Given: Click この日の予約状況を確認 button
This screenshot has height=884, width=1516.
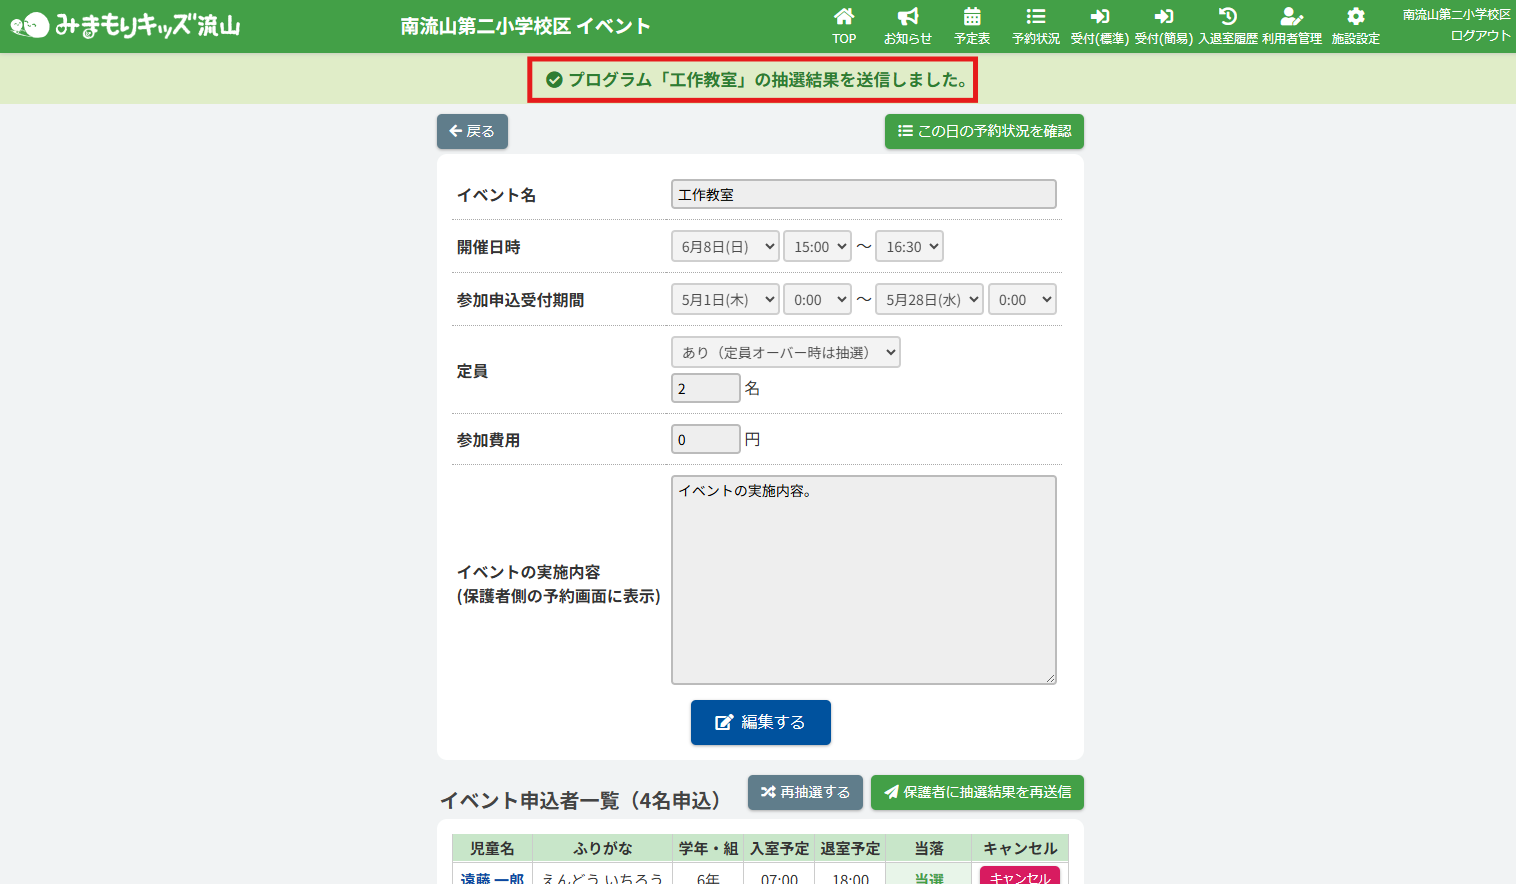Looking at the screenshot, I should tap(984, 131).
